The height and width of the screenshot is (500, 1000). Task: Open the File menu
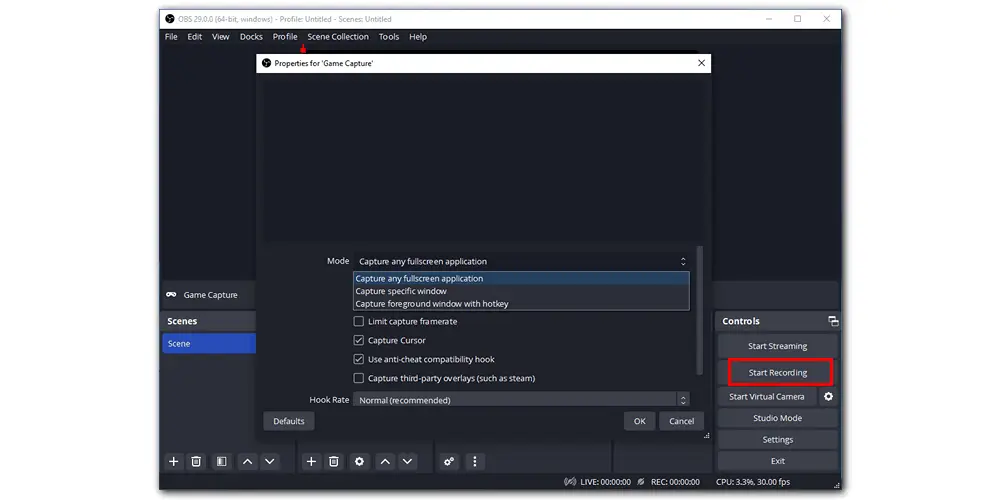[171, 37]
